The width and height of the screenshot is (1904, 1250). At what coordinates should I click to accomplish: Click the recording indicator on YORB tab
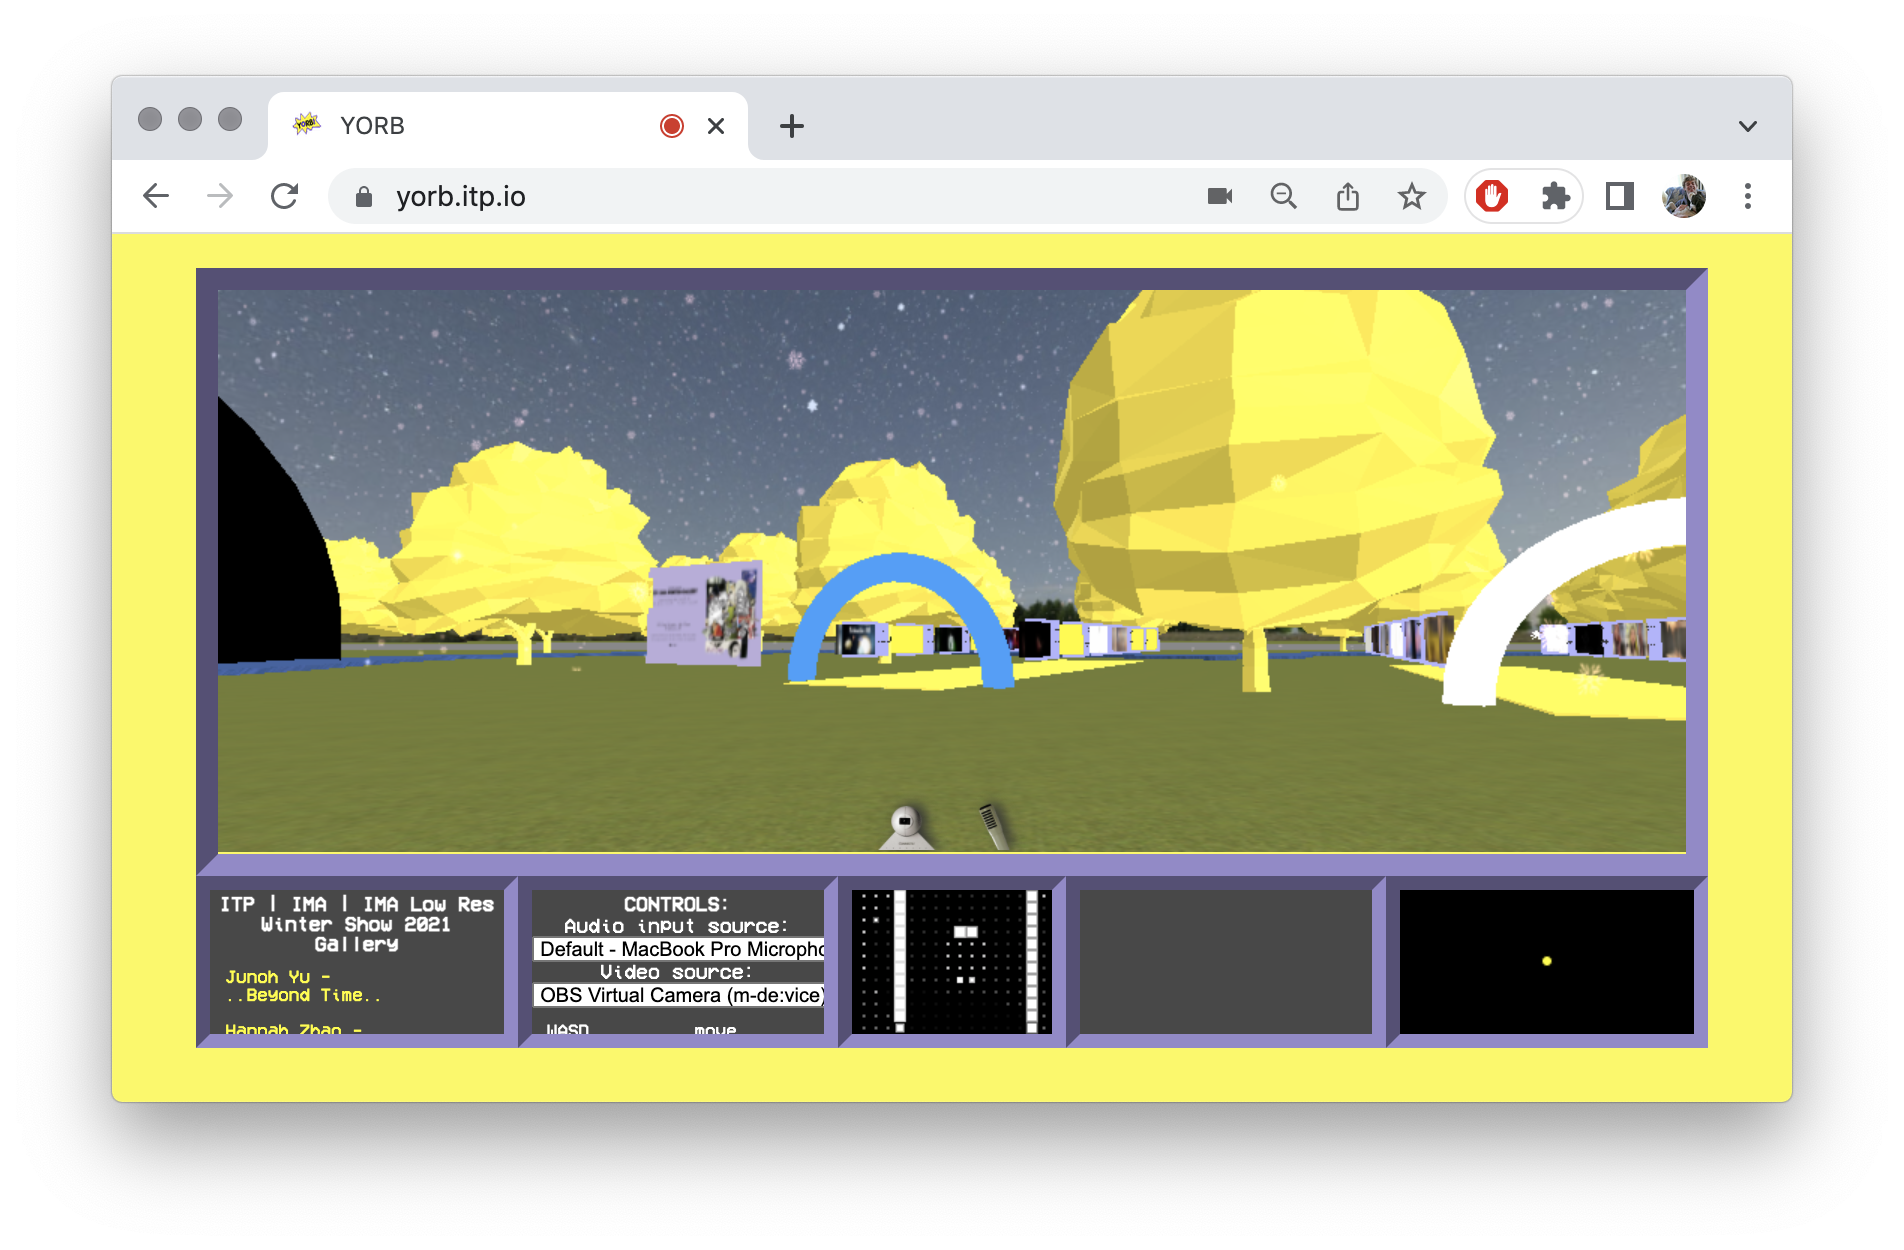click(672, 126)
